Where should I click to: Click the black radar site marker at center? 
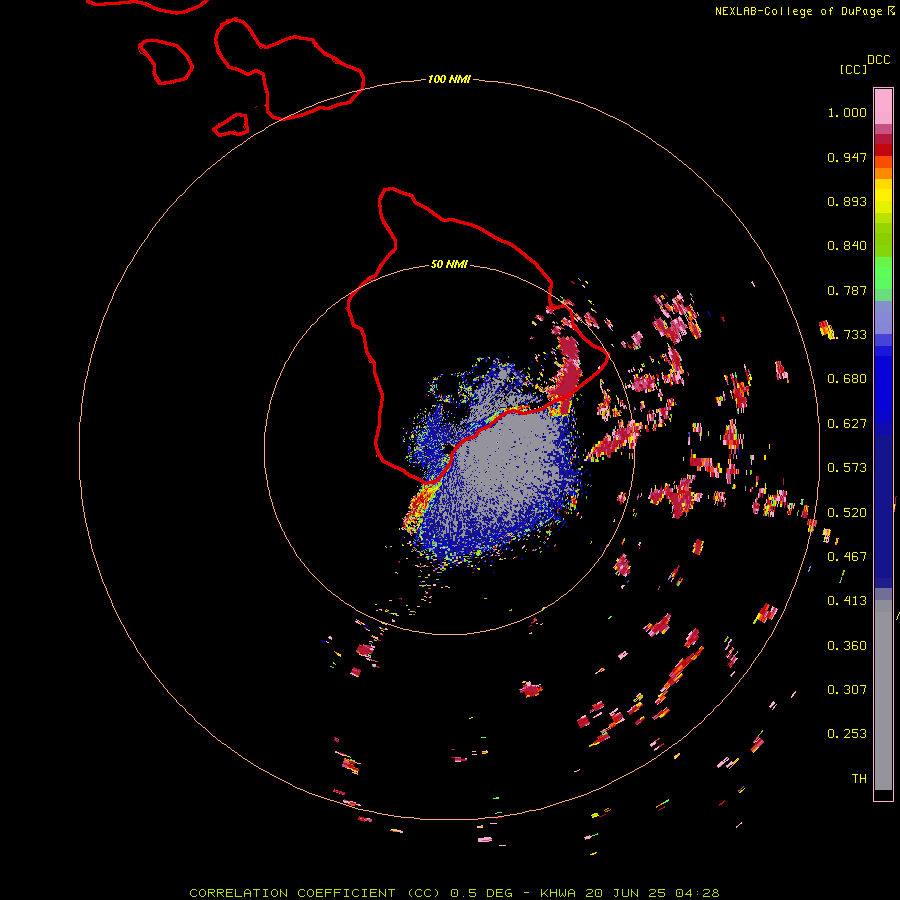coord(448,448)
